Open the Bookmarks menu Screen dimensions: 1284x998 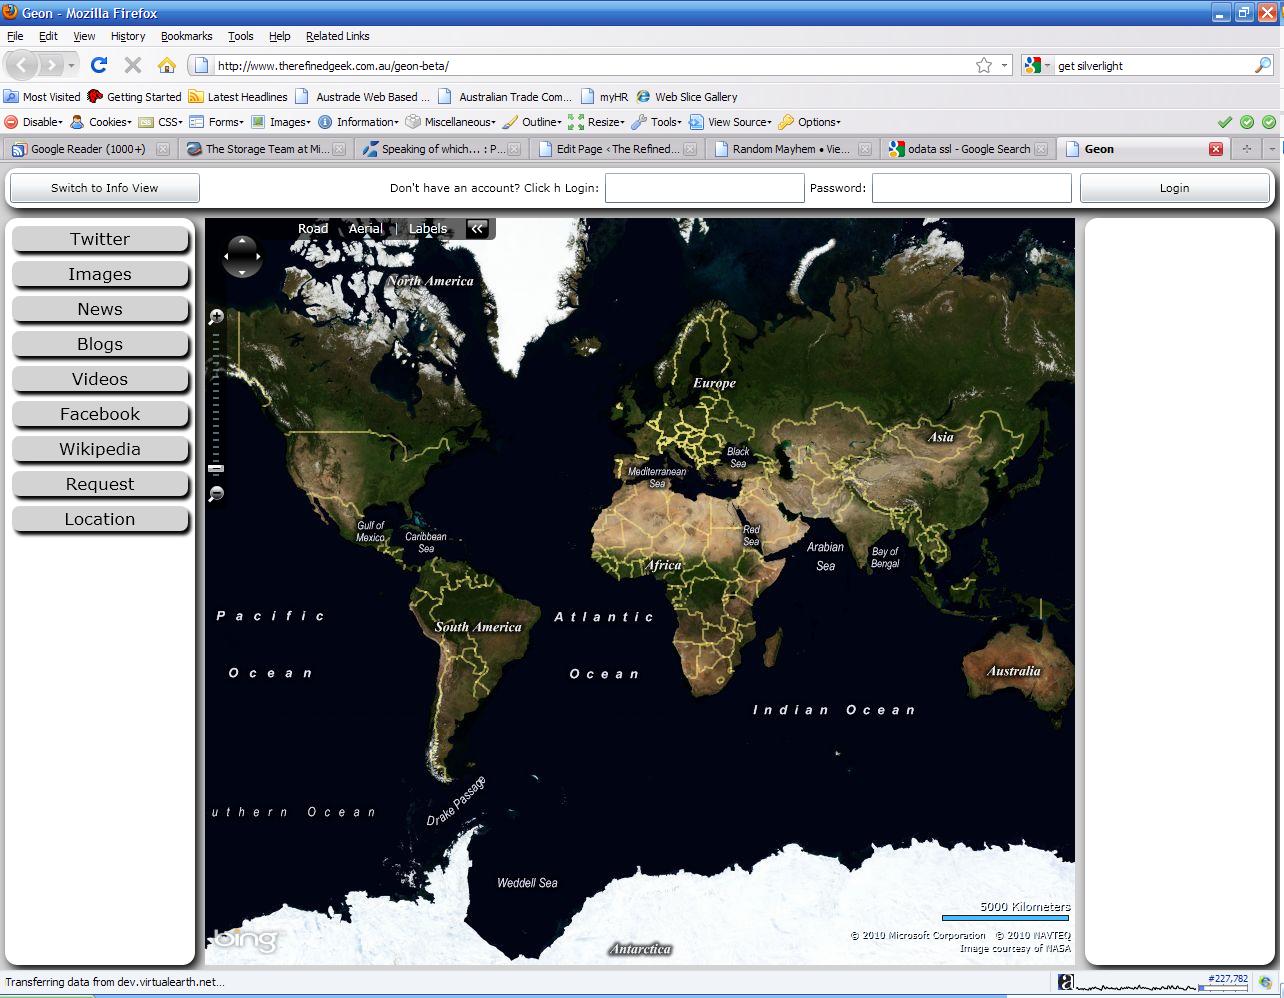click(x=186, y=36)
